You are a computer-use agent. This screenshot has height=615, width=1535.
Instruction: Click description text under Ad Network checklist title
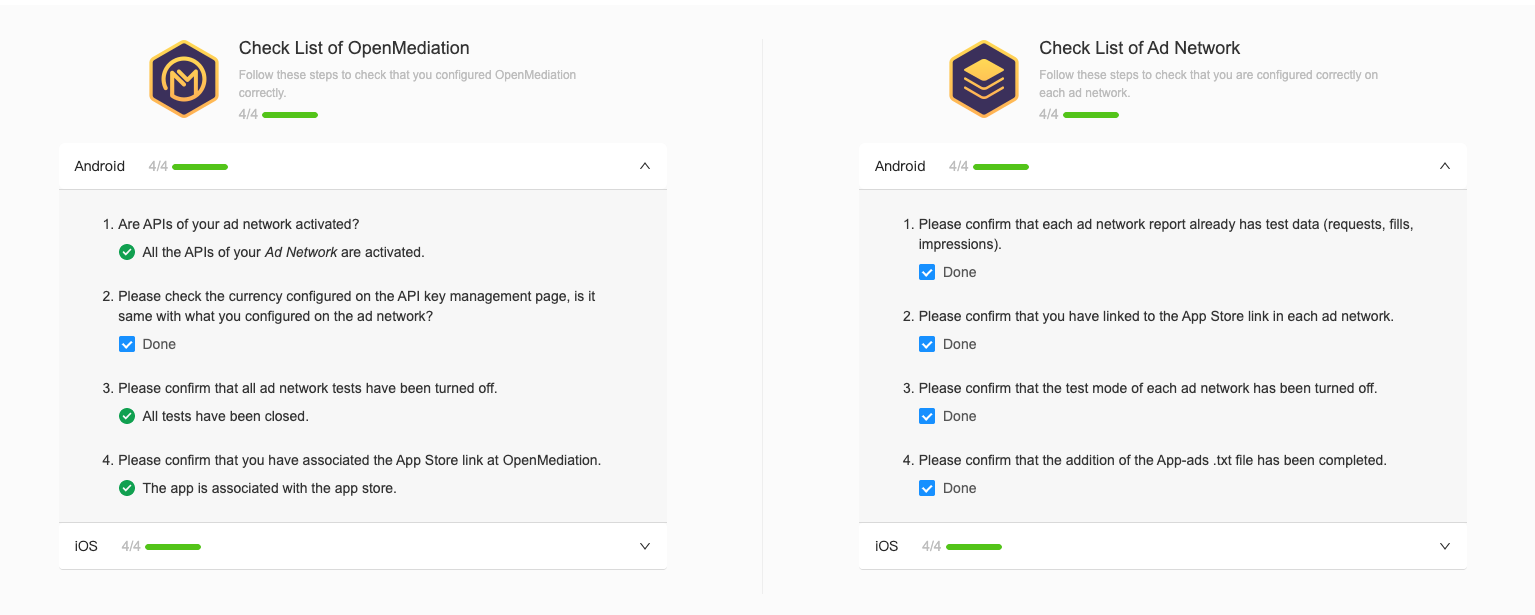tap(1208, 84)
